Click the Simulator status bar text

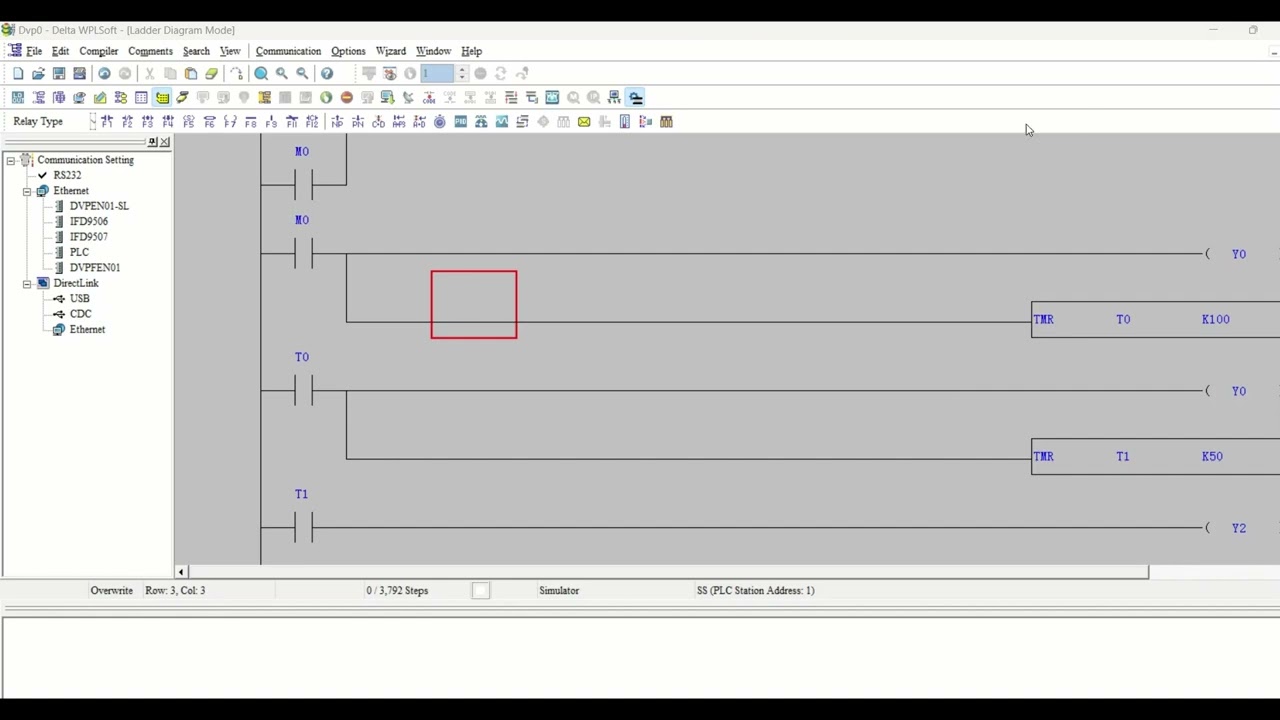(x=559, y=591)
